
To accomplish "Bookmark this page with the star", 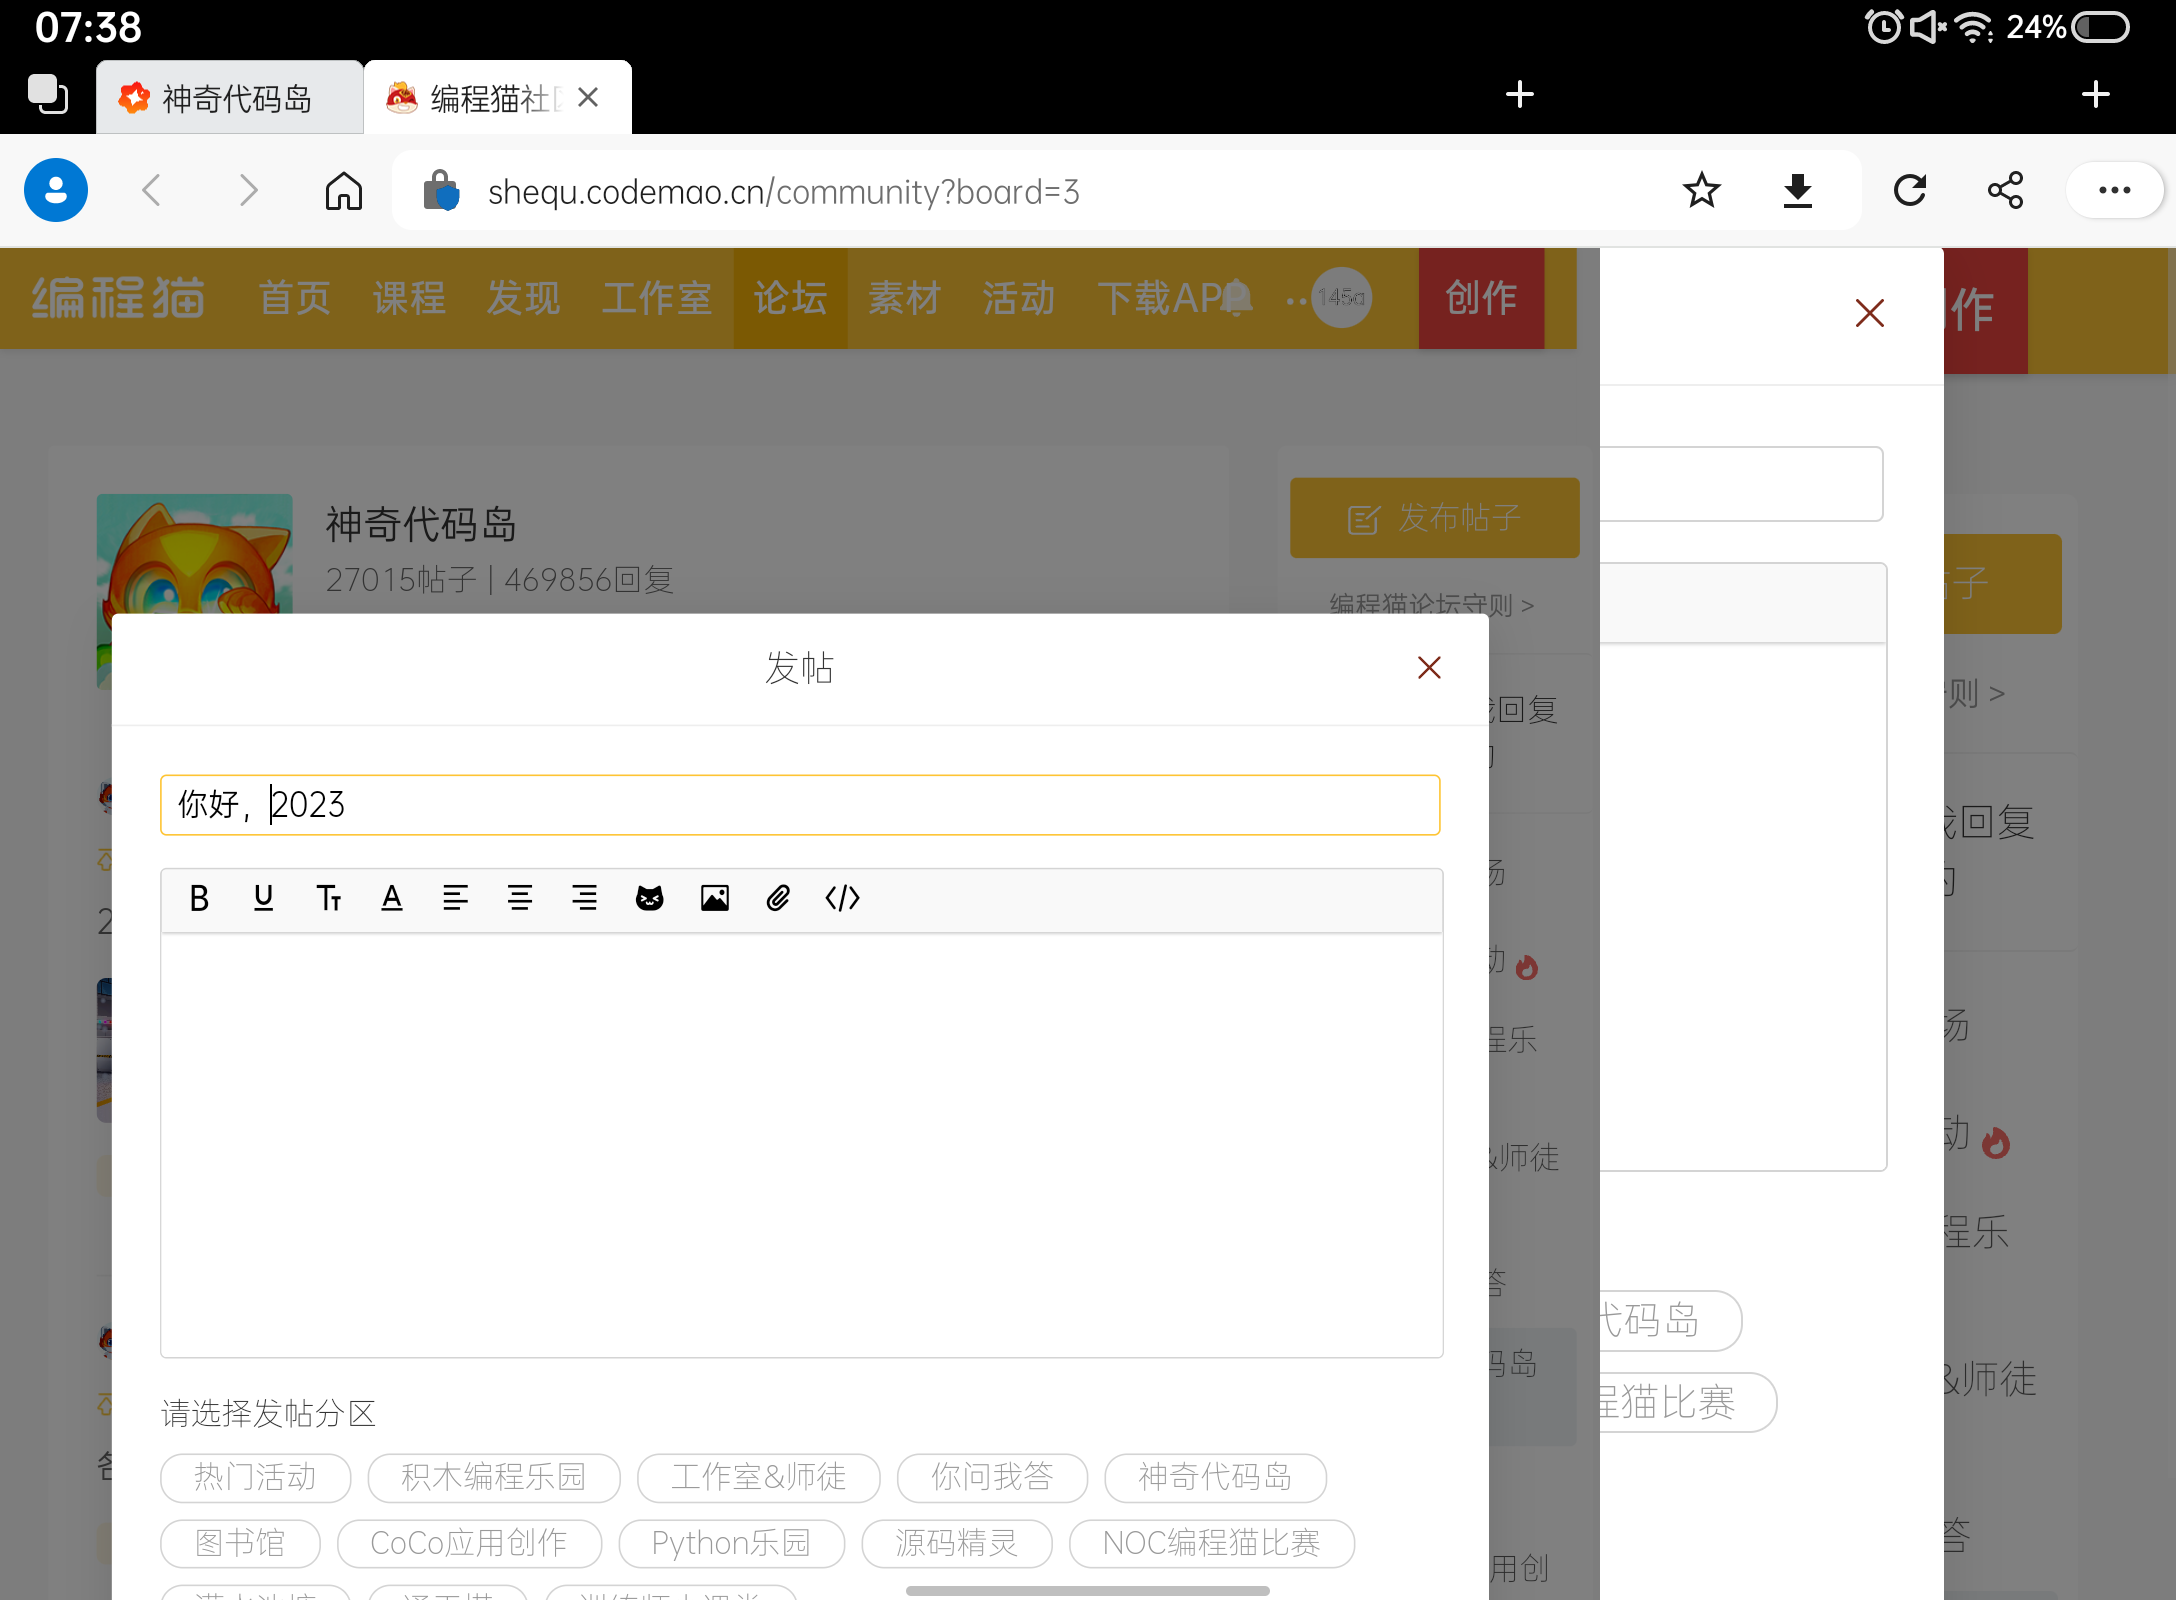I will [x=1701, y=190].
